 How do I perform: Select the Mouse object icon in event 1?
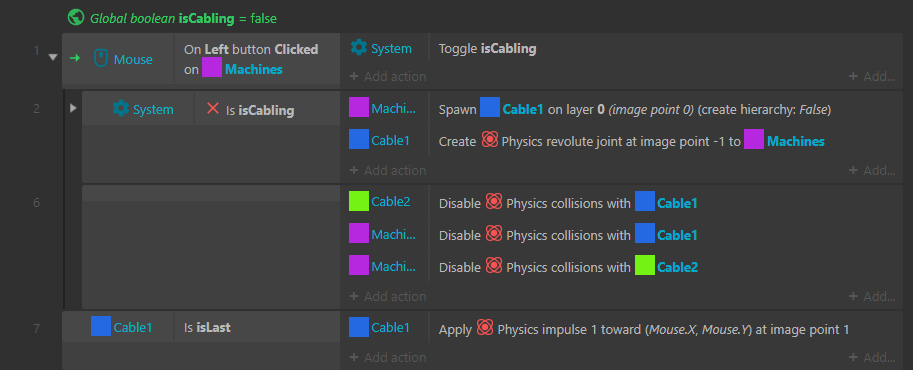101,59
